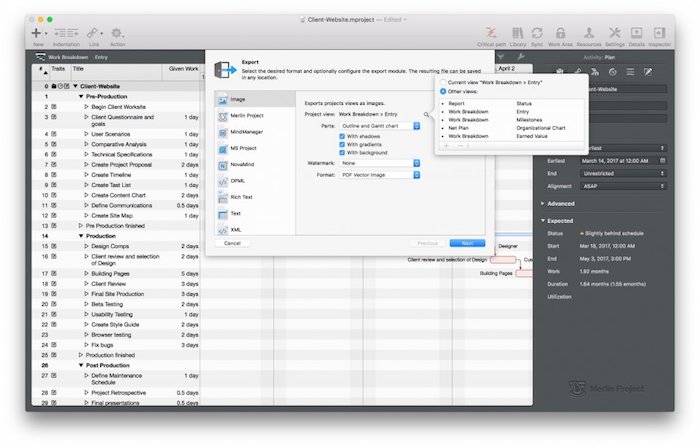Click the Link chain toolbar icon

click(92, 33)
